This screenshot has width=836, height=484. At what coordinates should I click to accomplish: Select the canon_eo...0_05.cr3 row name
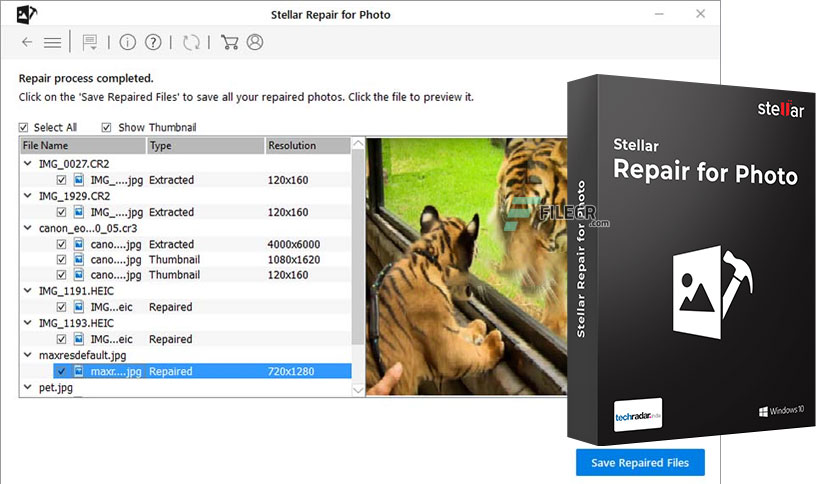88,228
